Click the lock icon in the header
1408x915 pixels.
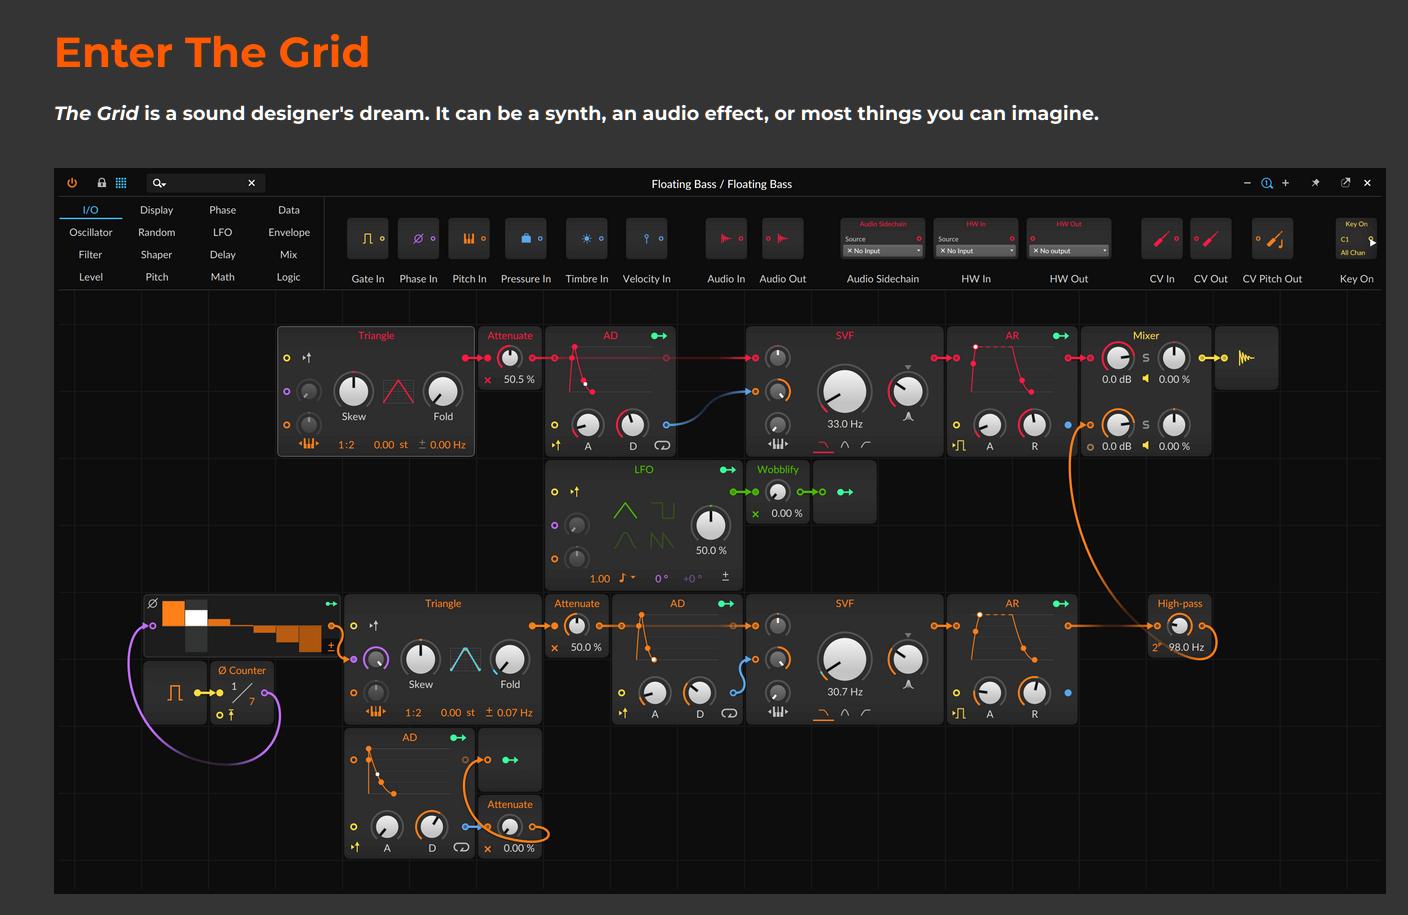point(101,183)
